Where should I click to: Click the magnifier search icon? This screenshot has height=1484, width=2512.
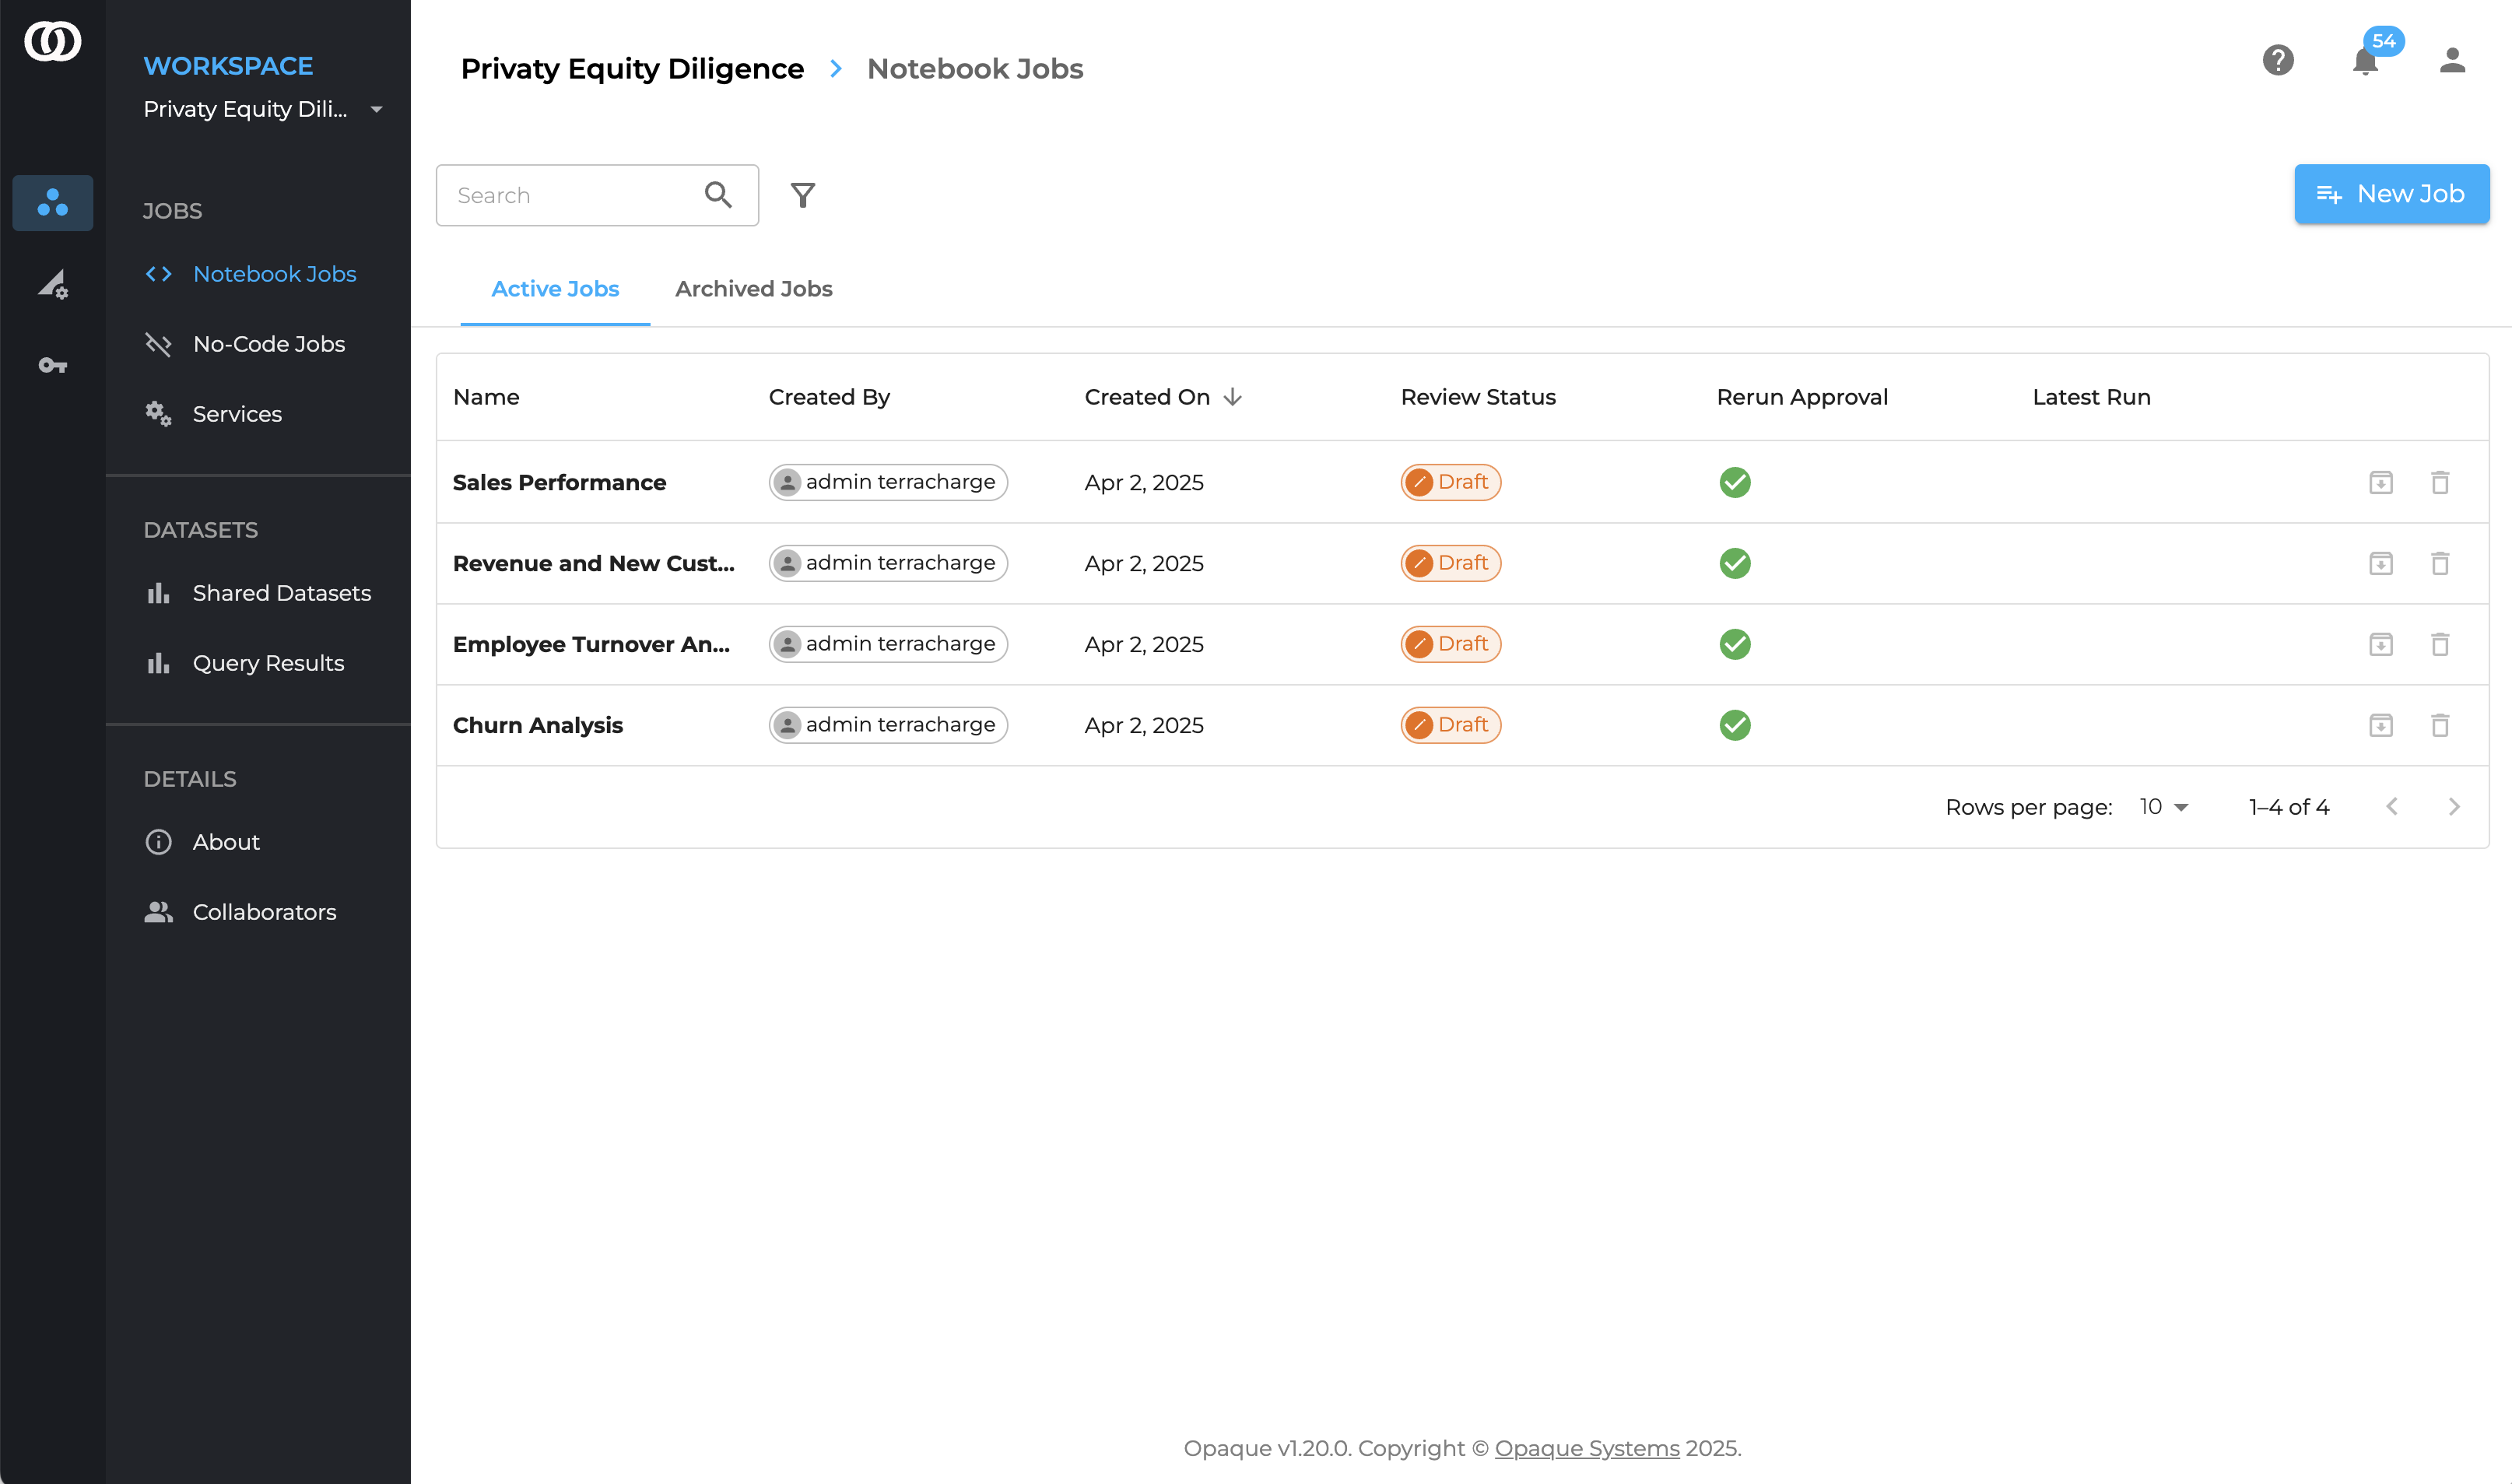[x=718, y=195]
